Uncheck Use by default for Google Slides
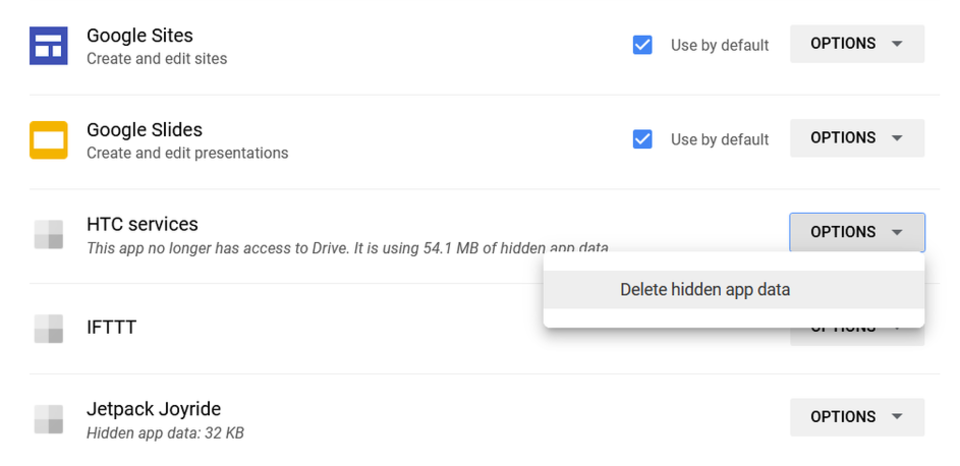This screenshot has width=960, height=466. click(x=642, y=140)
